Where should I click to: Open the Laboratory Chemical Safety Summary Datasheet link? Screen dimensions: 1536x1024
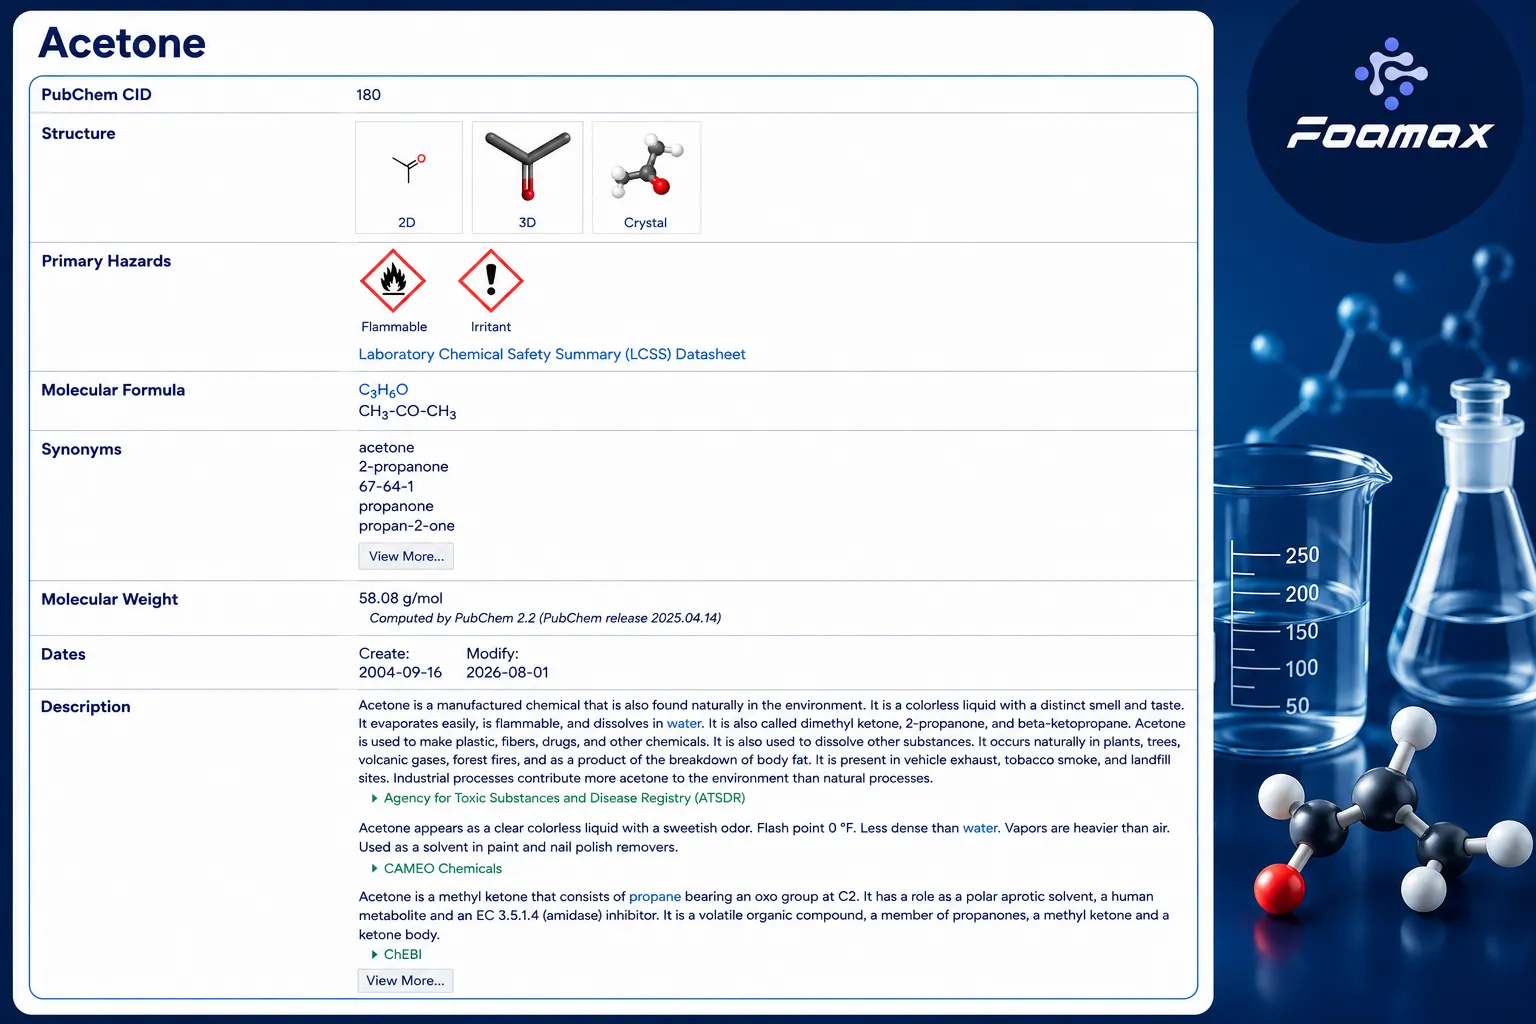coord(552,354)
